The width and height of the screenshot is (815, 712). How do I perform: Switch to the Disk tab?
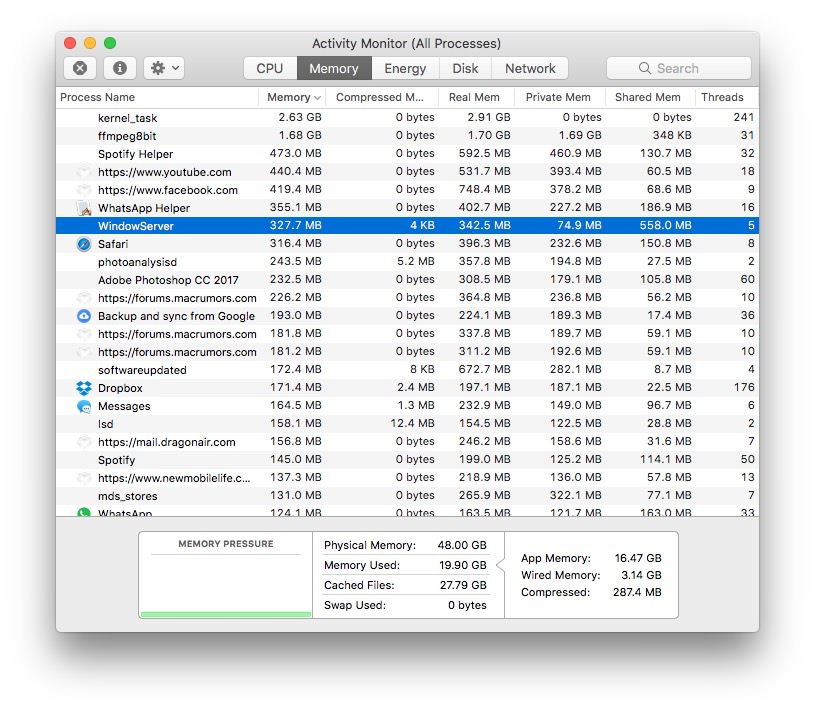[465, 68]
